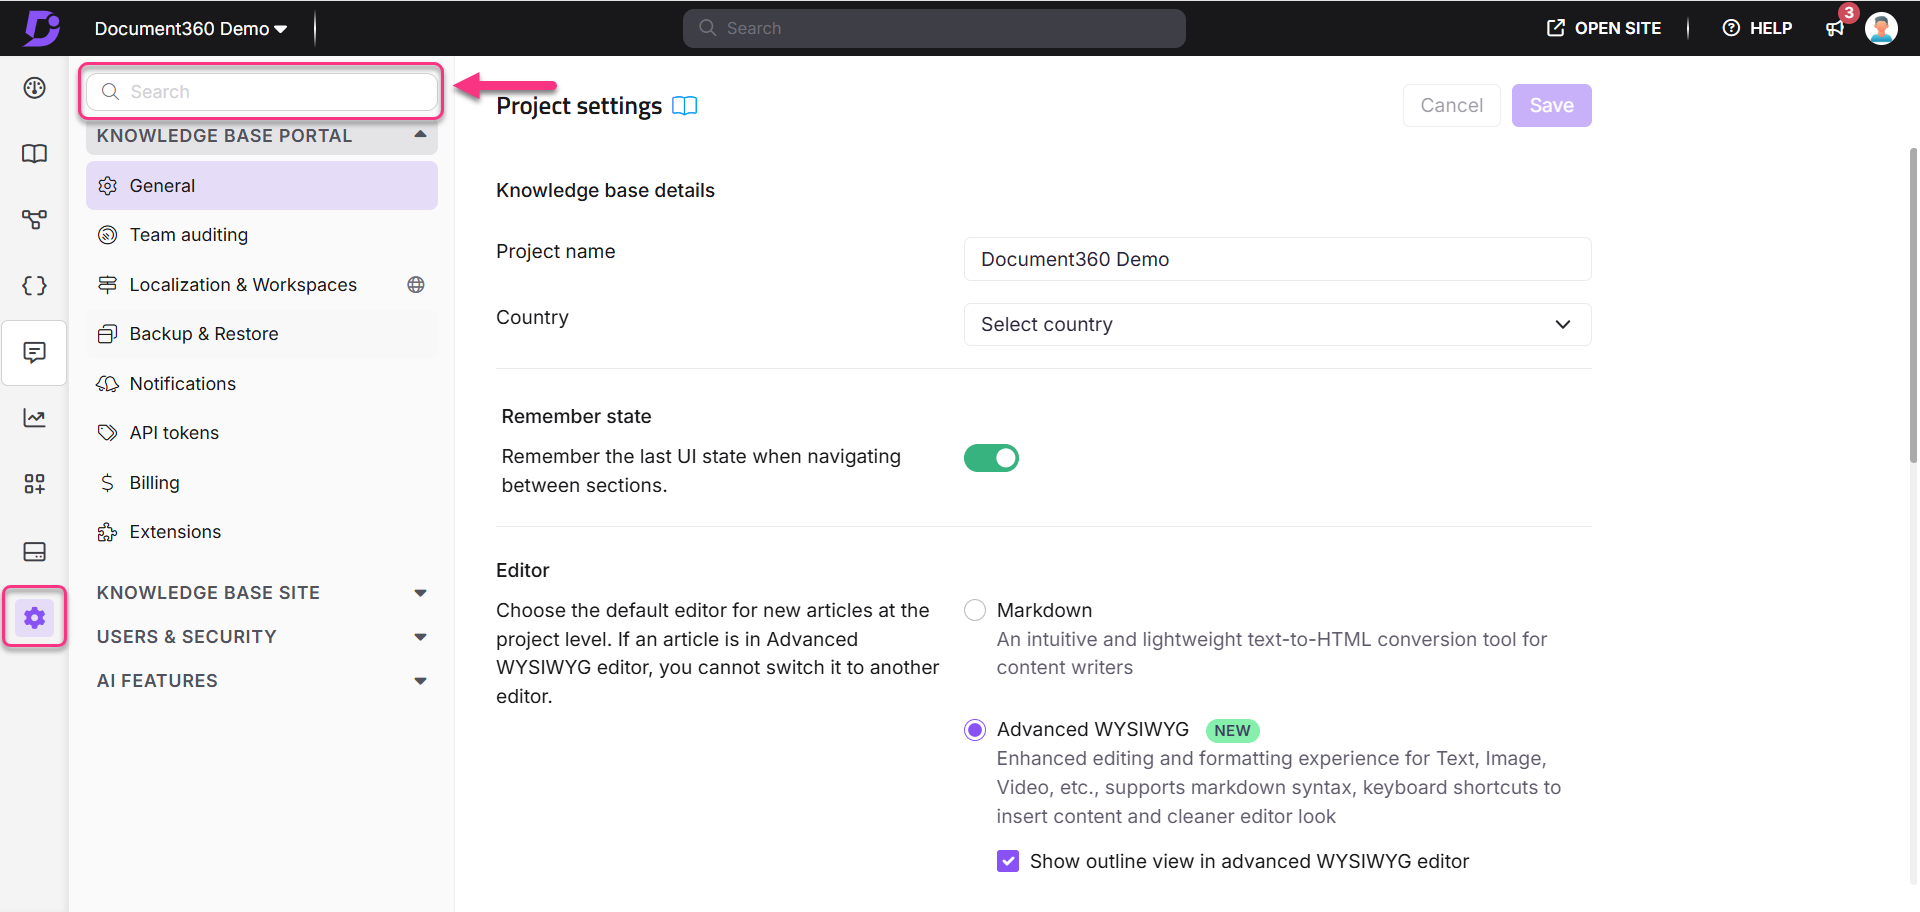Open the Document360 Demo project switcher
The height and width of the screenshot is (912, 1920).
pos(191,29)
